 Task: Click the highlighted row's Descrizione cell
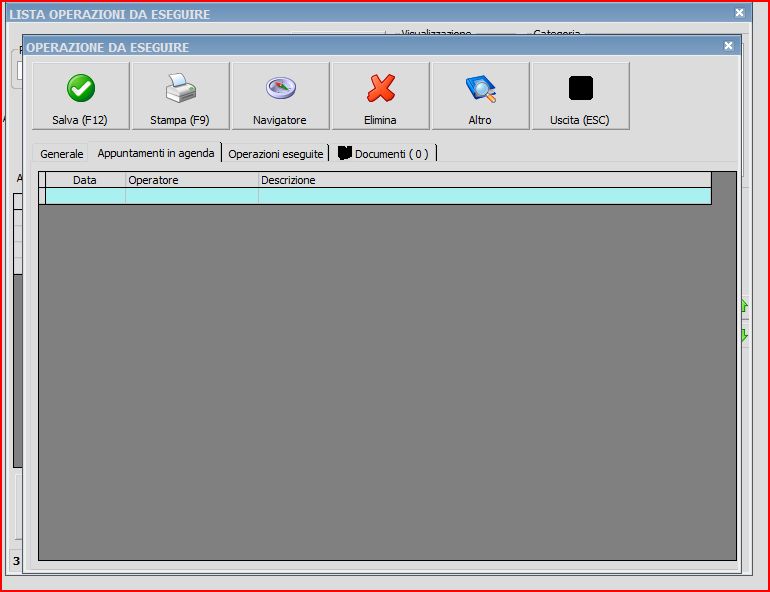coord(485,196)
